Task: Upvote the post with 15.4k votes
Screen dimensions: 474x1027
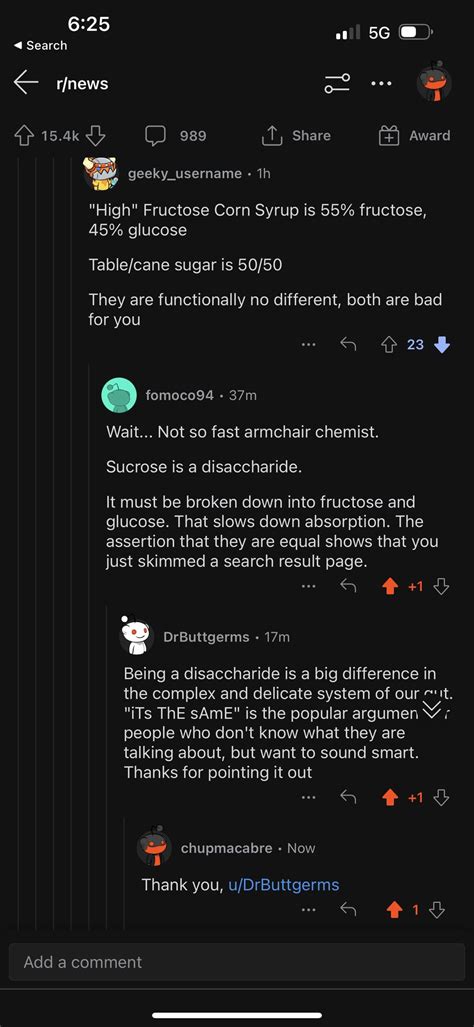Action: [x=24, y=136]
